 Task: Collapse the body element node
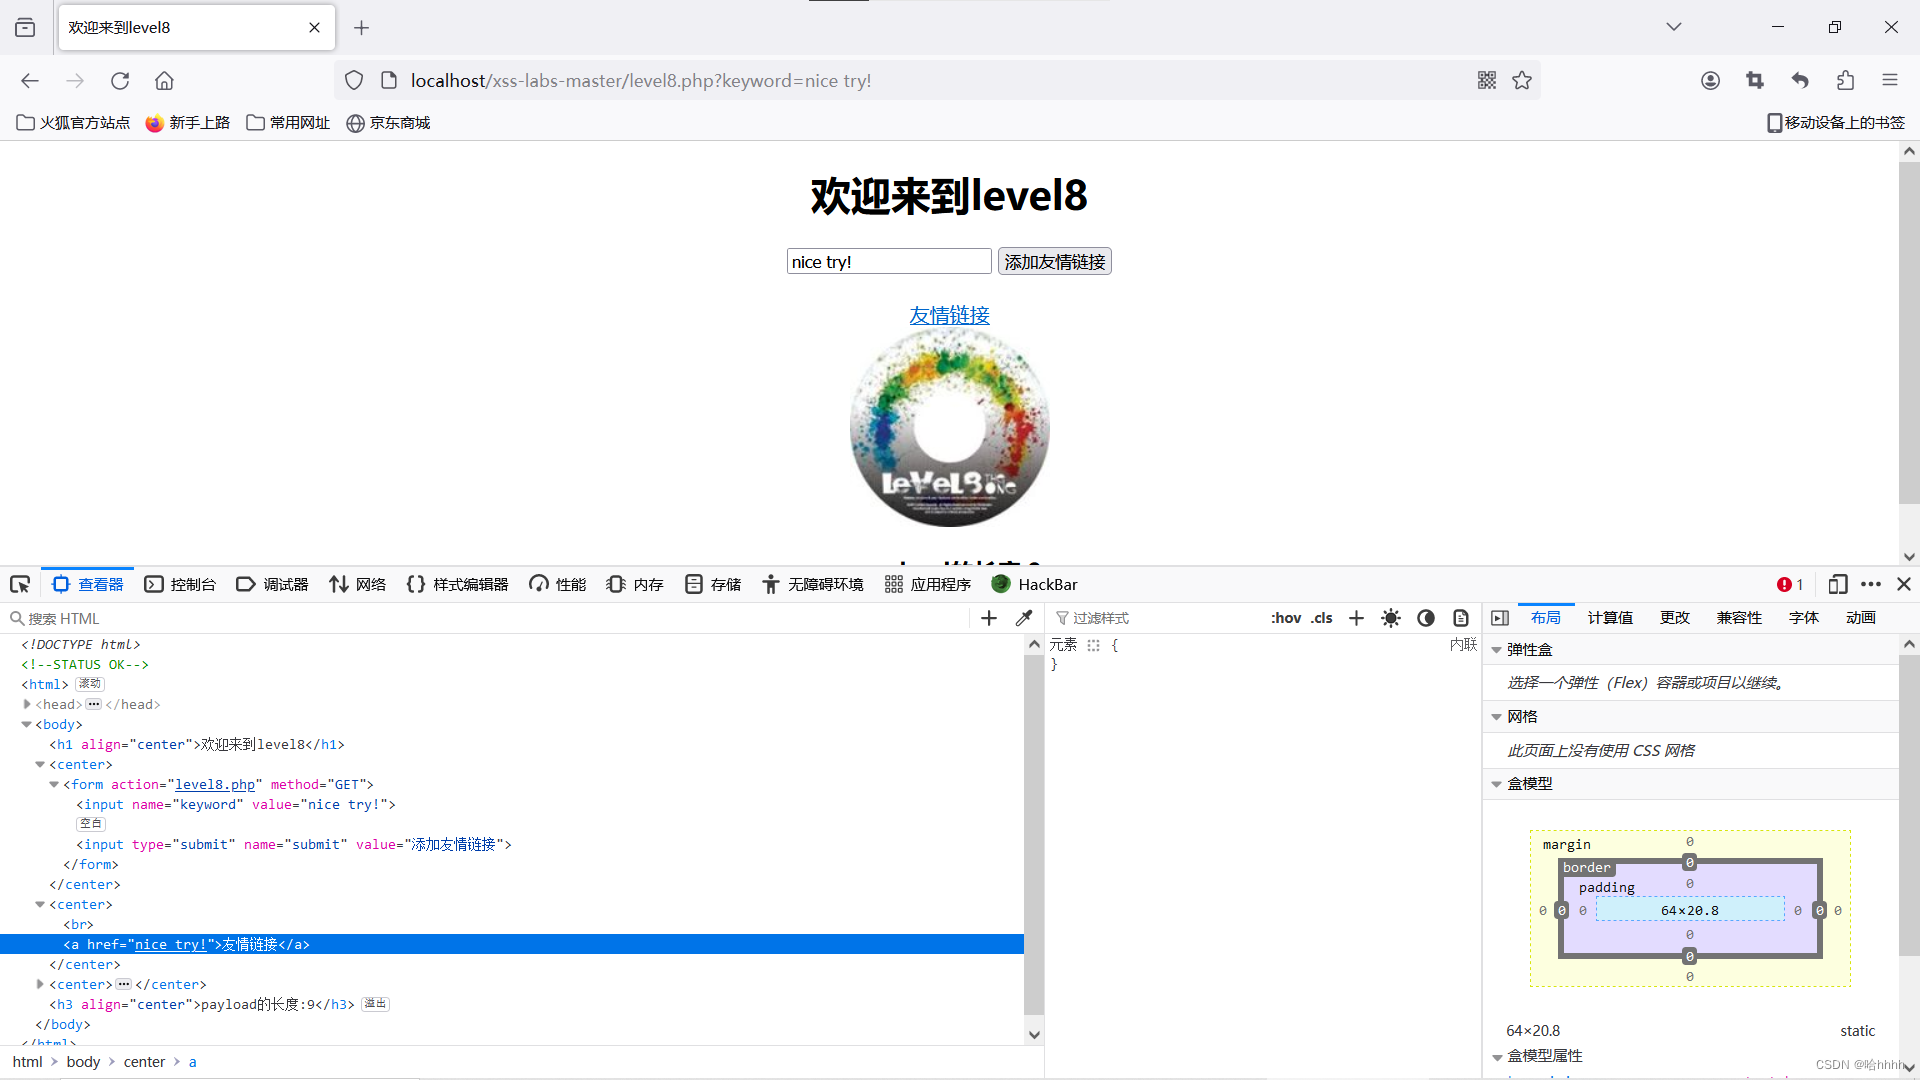[27, 724]
